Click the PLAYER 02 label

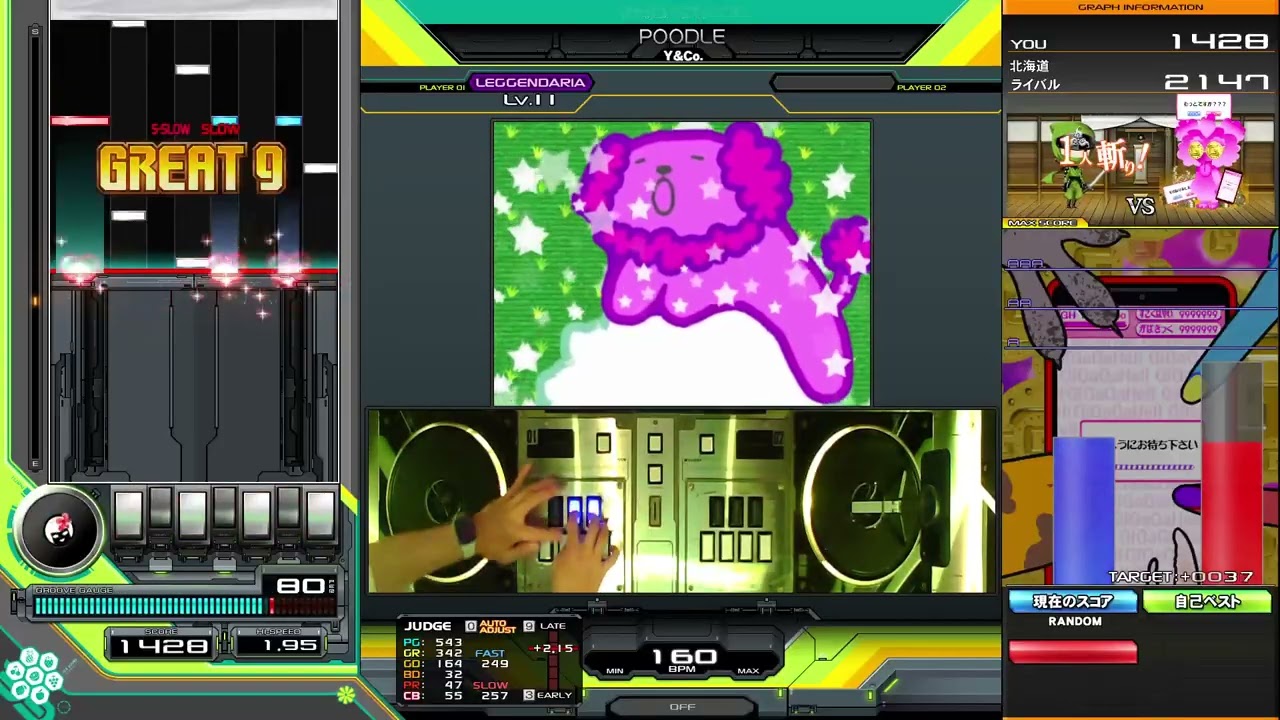(921, 88)
